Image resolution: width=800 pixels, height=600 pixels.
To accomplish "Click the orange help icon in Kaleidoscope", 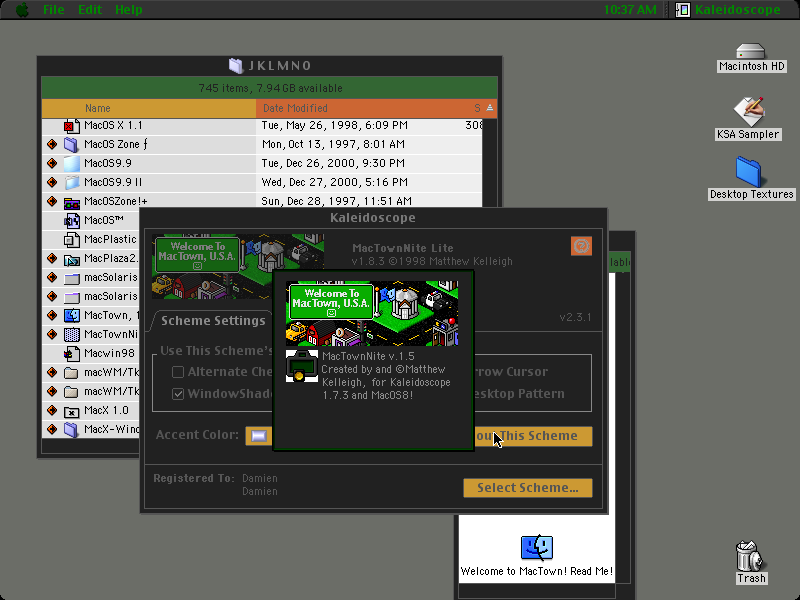I will click(x=581, y=246).
